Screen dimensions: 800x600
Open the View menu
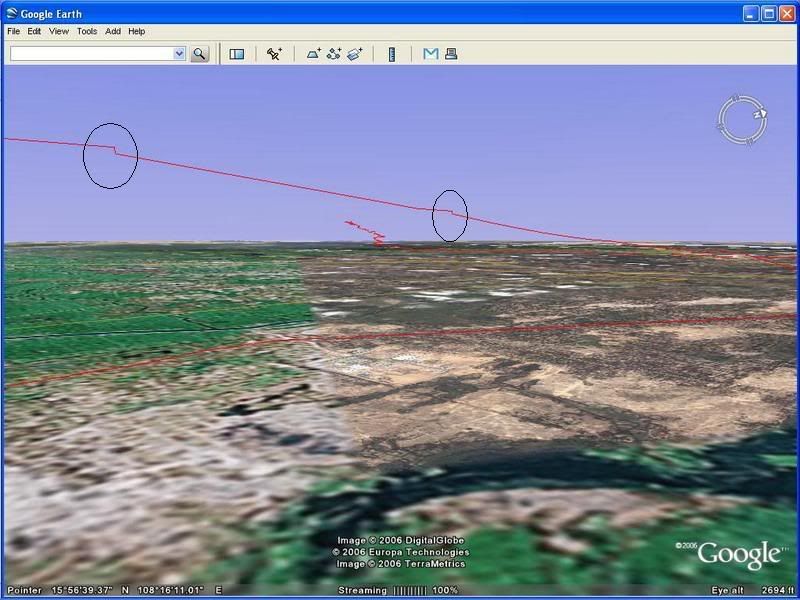[59, 31]
